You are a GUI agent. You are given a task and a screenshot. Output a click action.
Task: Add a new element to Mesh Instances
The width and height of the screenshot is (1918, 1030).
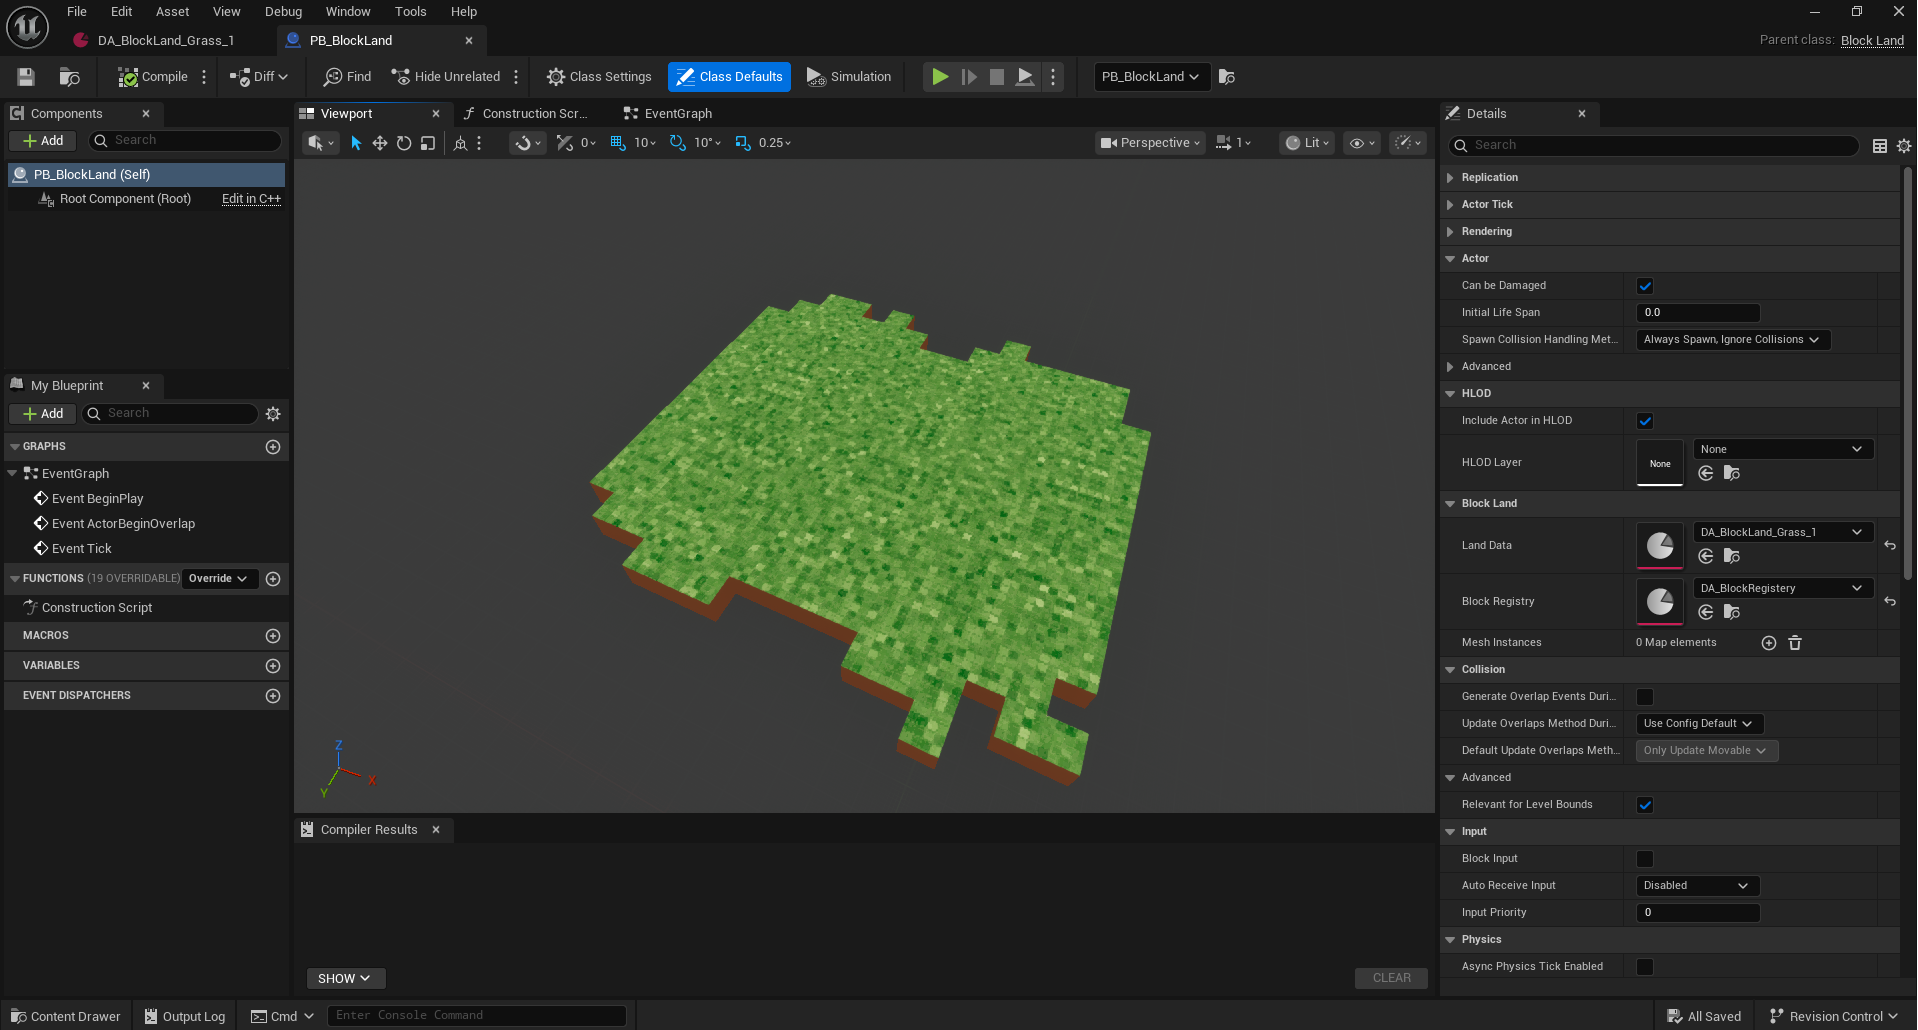point(1768,643)
